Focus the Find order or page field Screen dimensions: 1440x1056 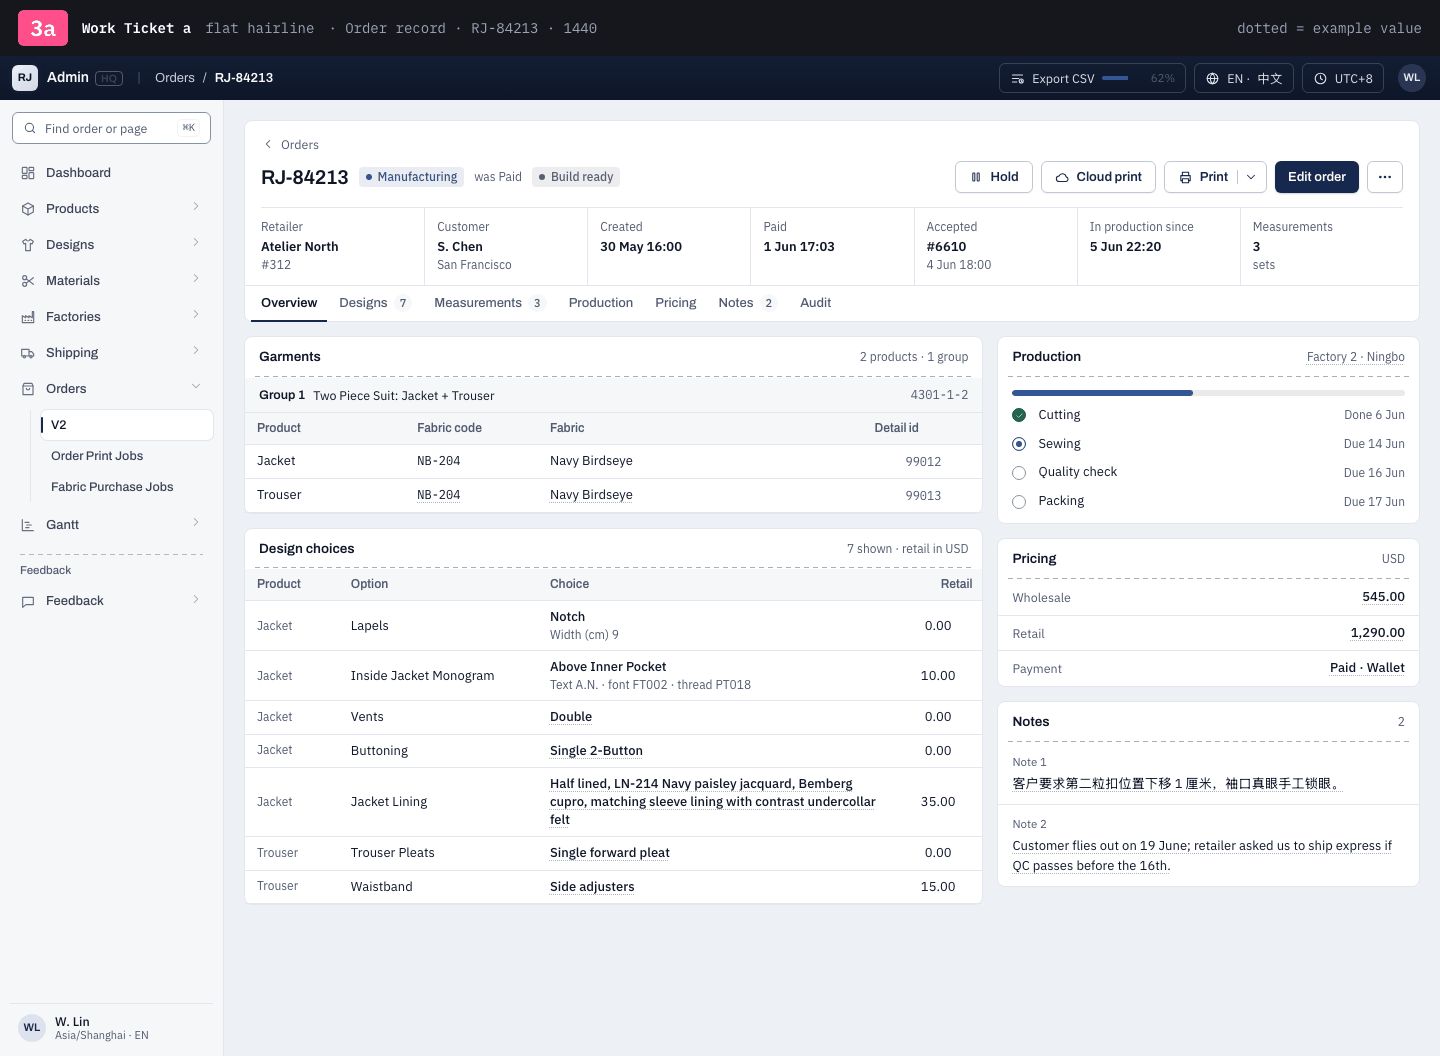(x=111, y=128)
